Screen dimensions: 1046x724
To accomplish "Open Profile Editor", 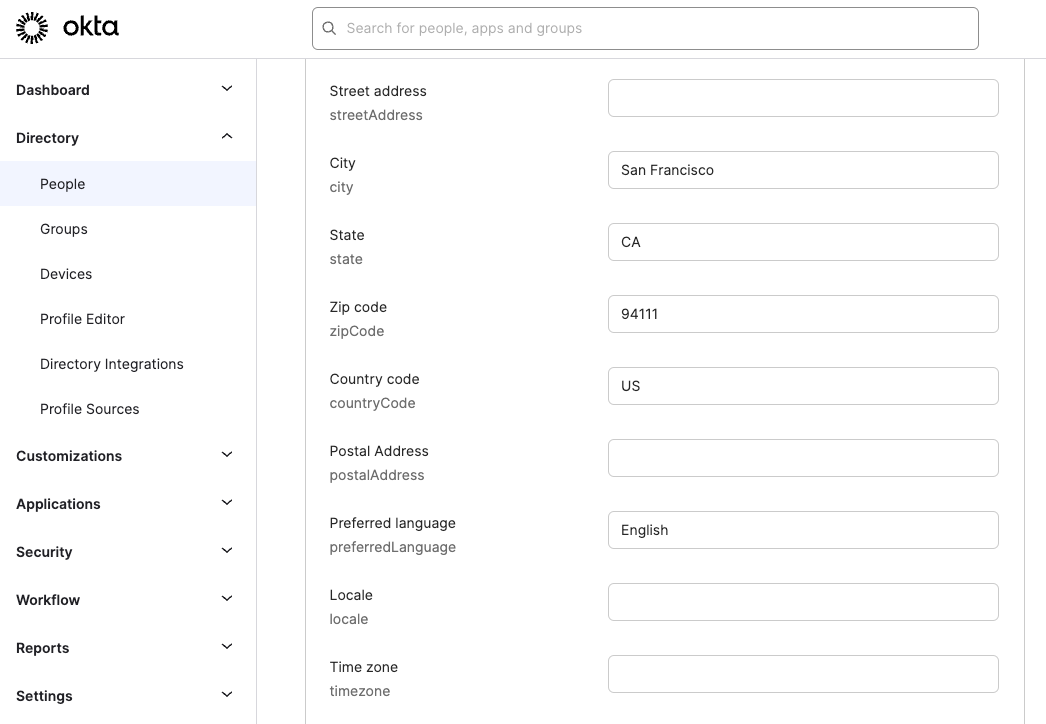I will pos(82,319).
